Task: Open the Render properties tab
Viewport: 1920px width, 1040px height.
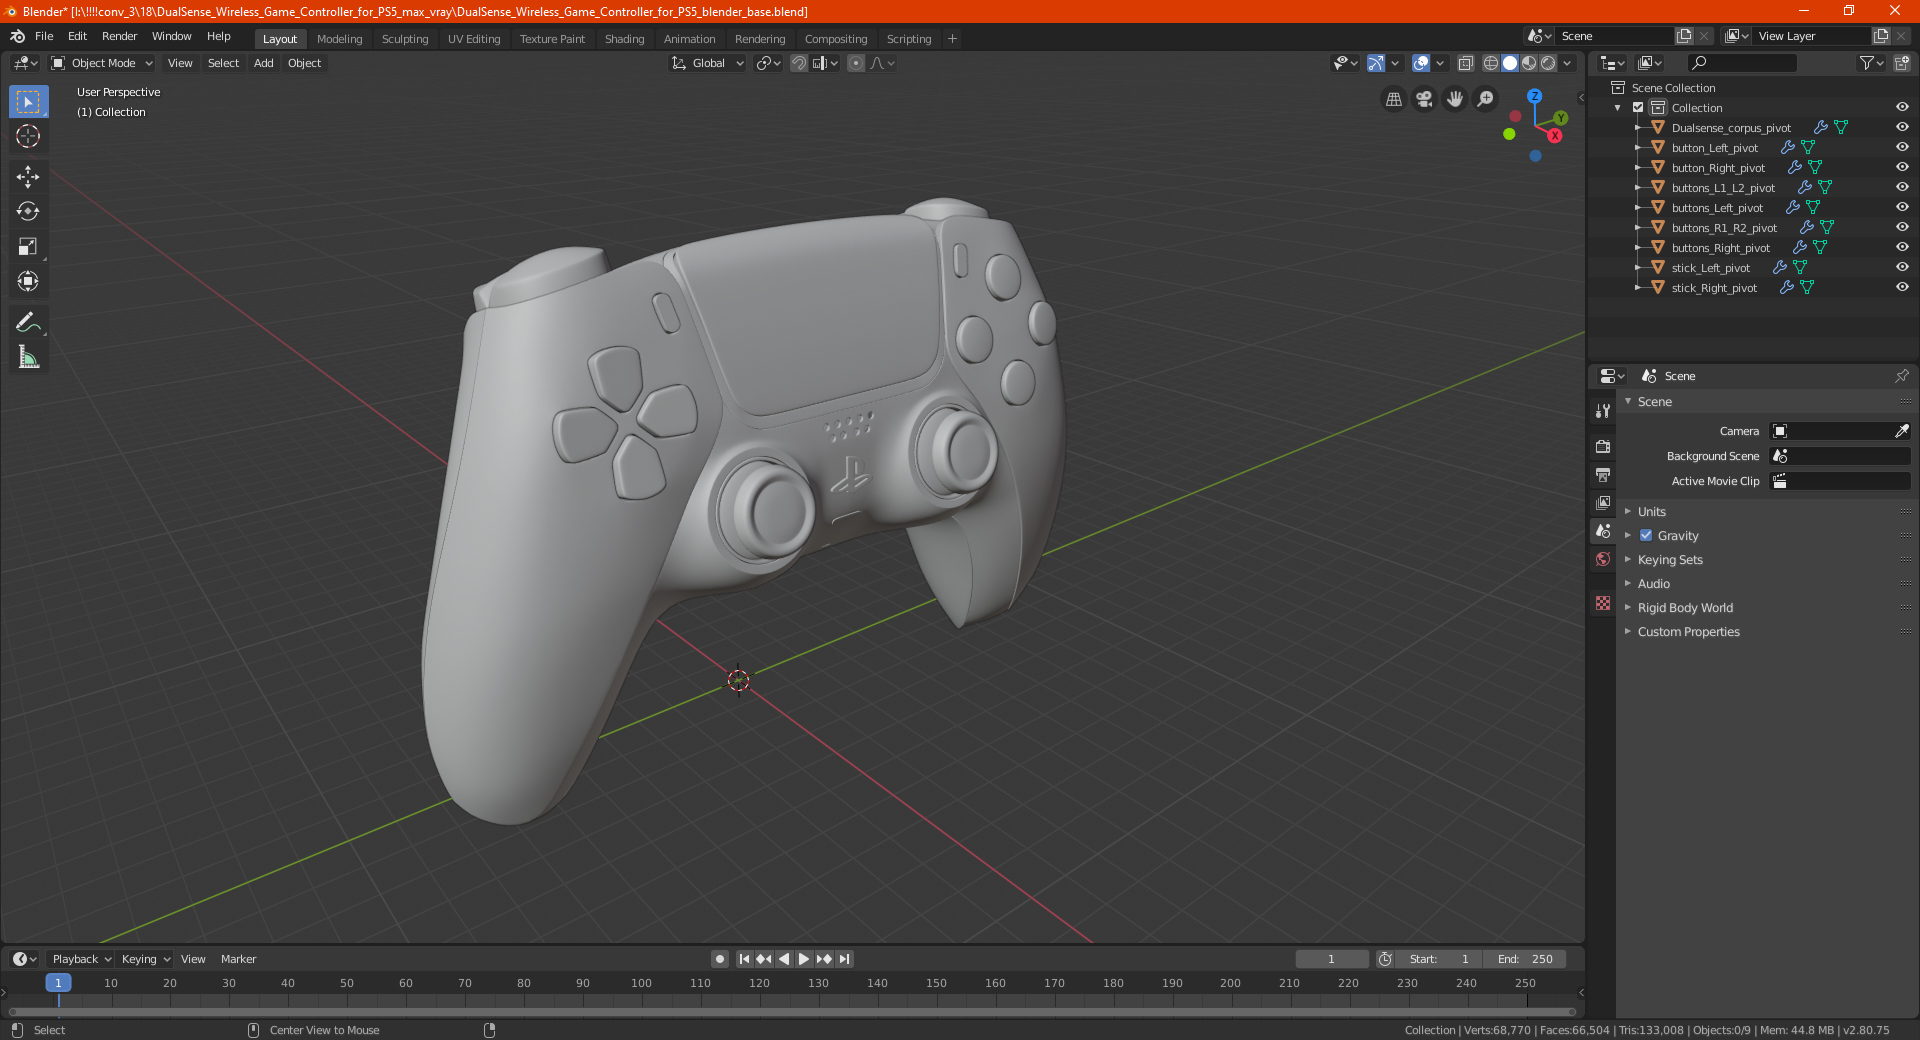Action: point(1603,446)
